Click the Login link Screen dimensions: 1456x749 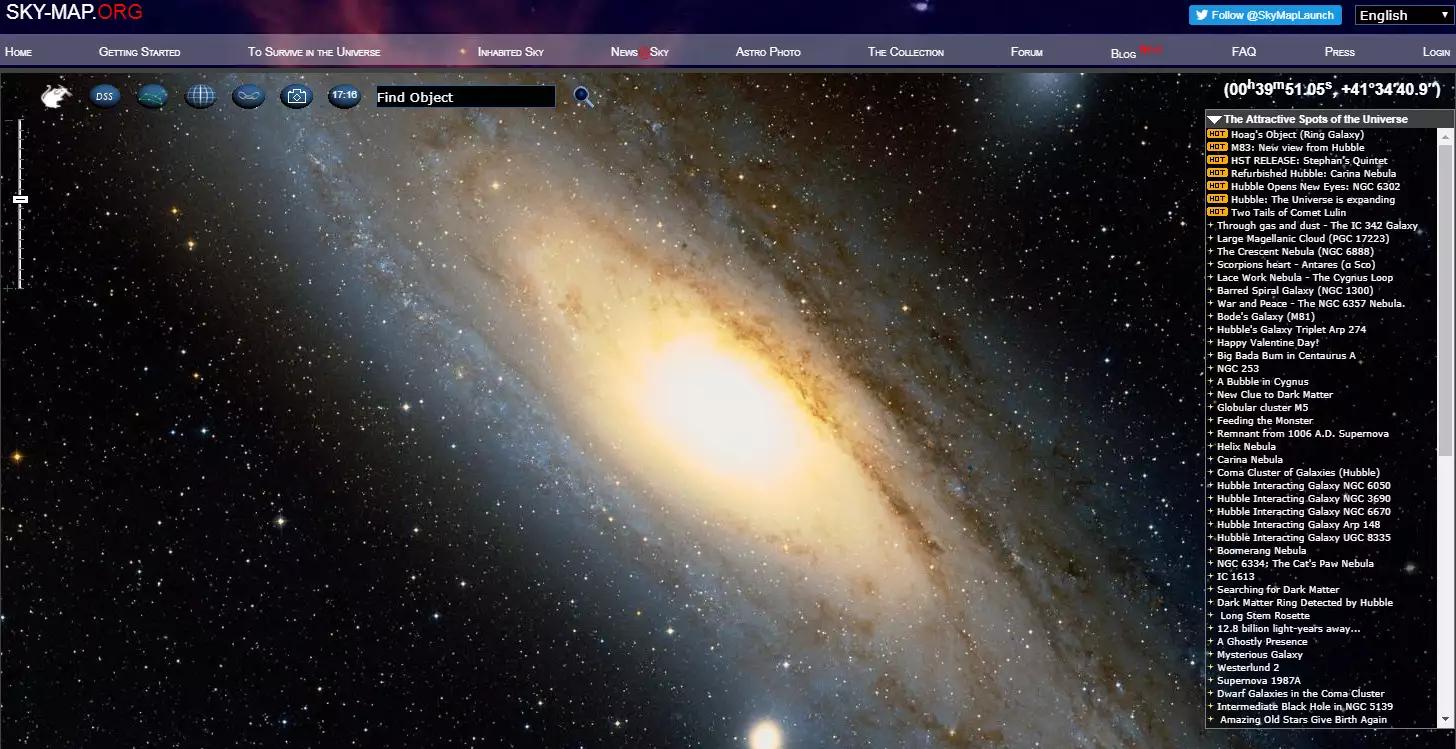1436,52
